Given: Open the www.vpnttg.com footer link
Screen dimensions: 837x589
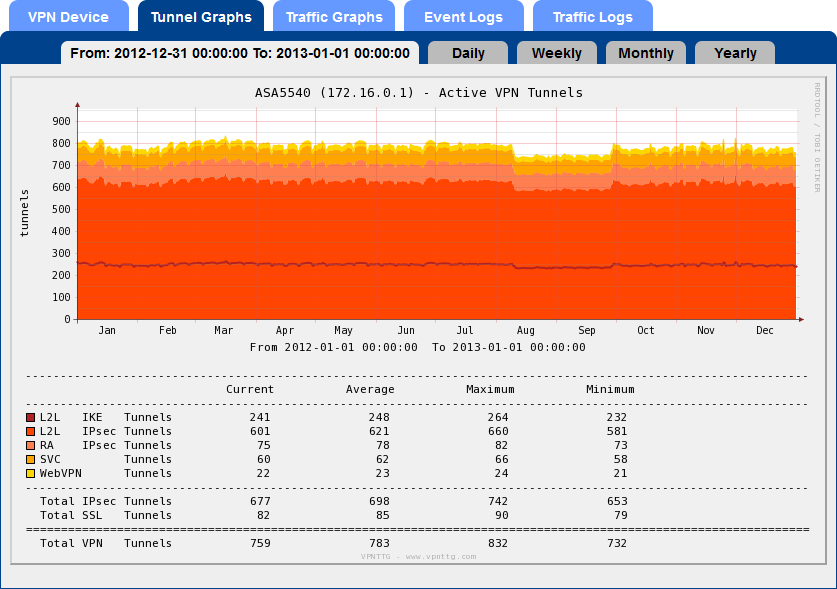Looking at the screenshot, I should pos(418,556).
